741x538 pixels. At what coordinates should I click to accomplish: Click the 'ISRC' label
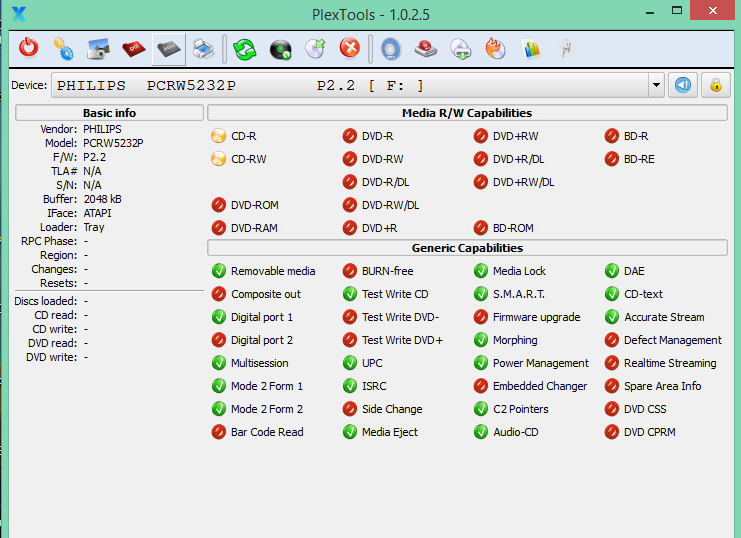(x=374, y=386)
